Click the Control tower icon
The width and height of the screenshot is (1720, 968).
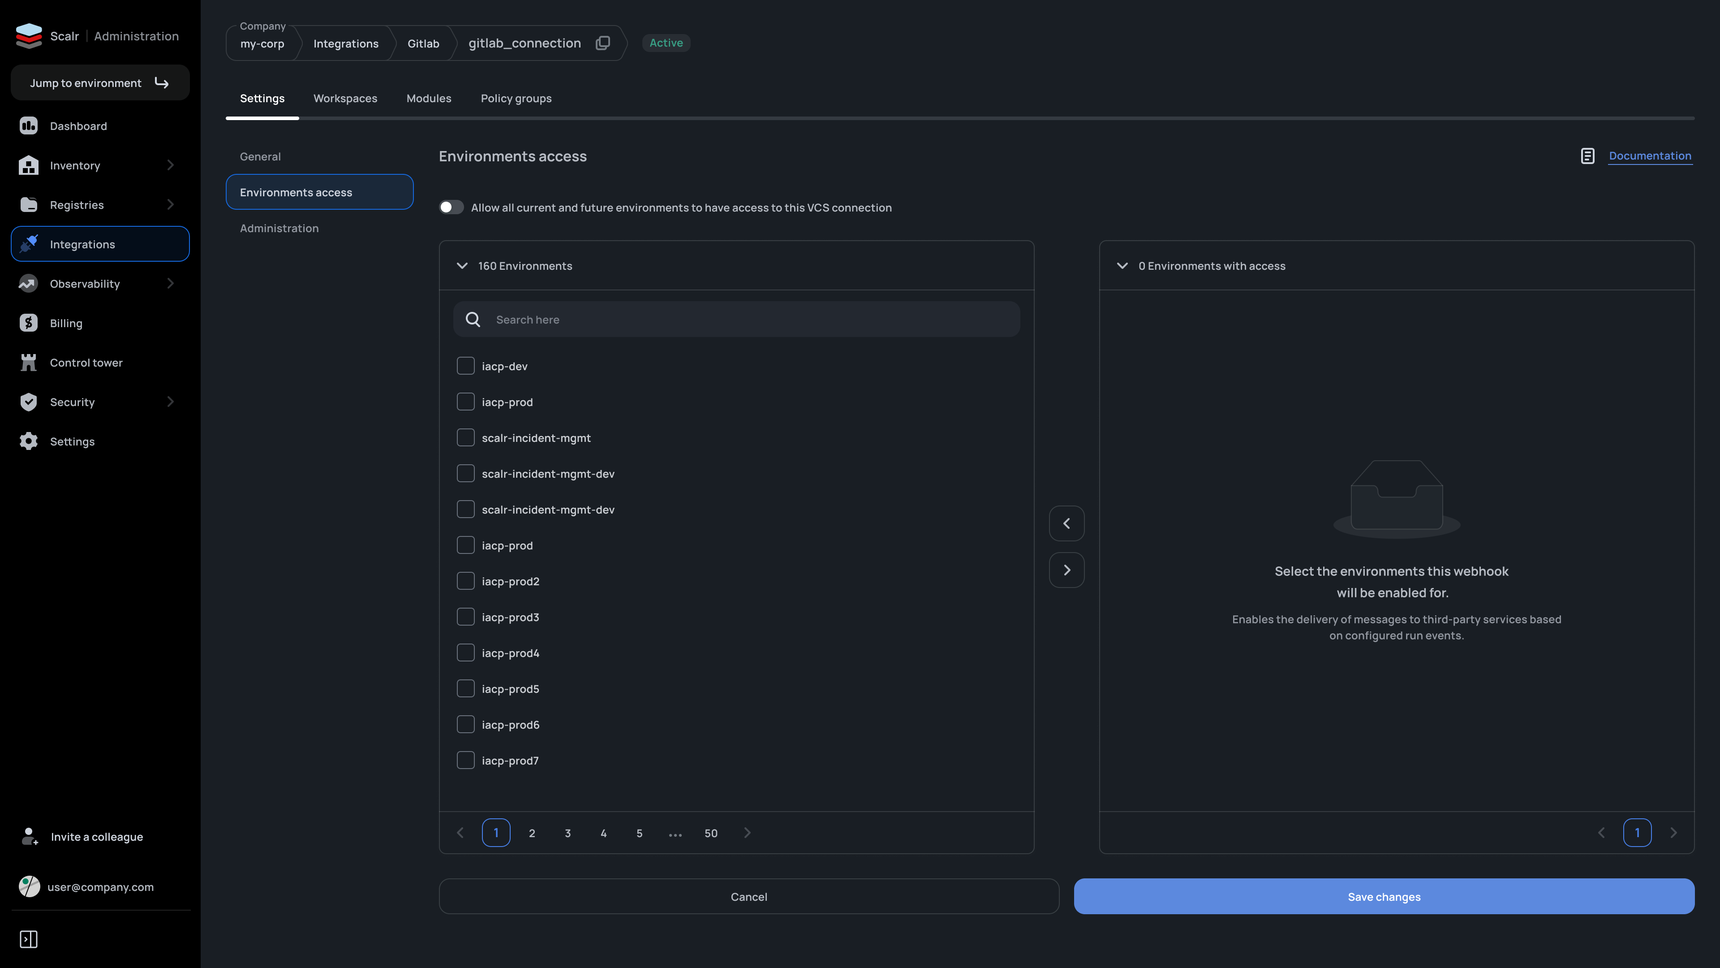[29, 363]
